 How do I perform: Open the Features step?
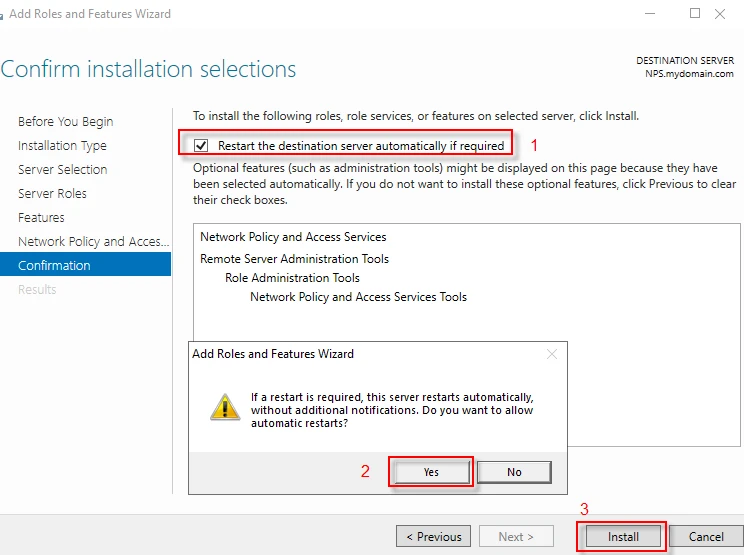(41, 218)
